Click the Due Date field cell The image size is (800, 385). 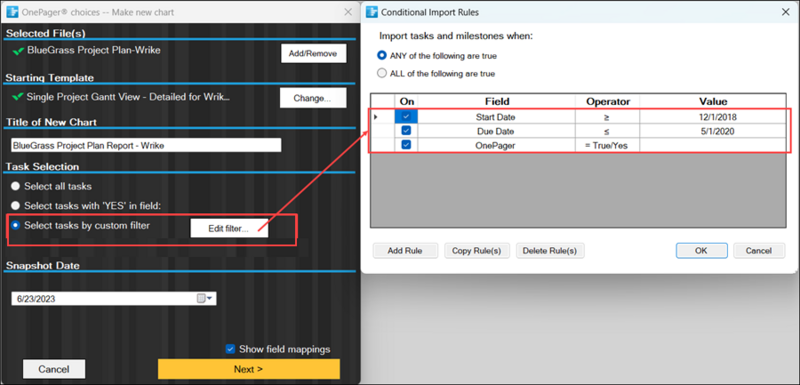[496, 131]
